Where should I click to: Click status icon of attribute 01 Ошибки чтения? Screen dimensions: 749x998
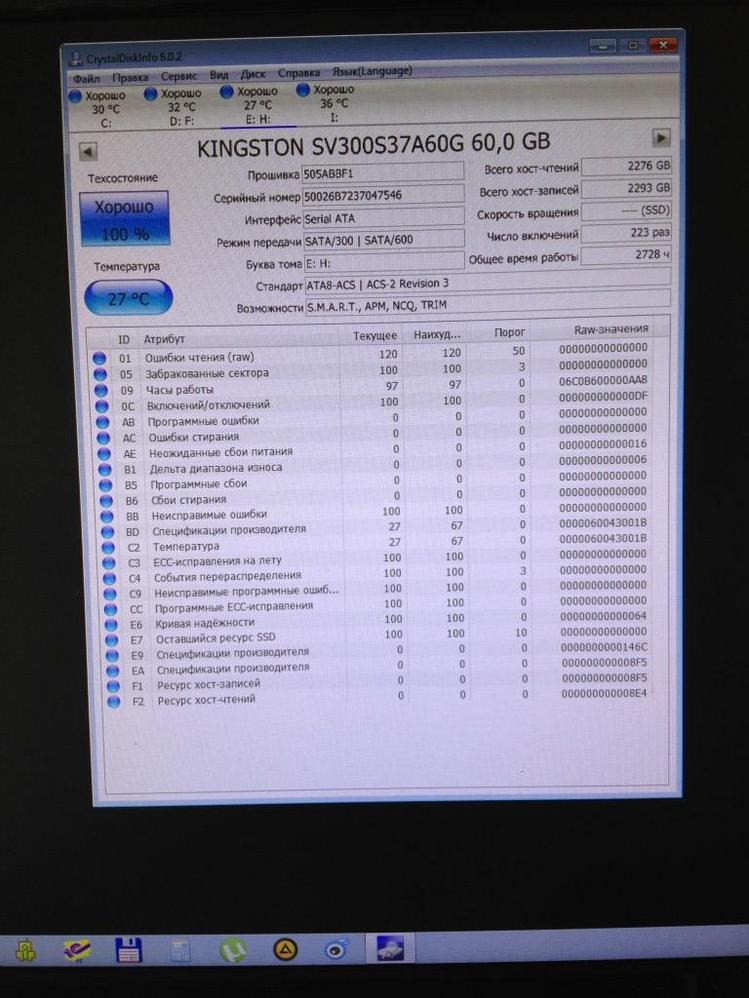(x=99, y=358)
